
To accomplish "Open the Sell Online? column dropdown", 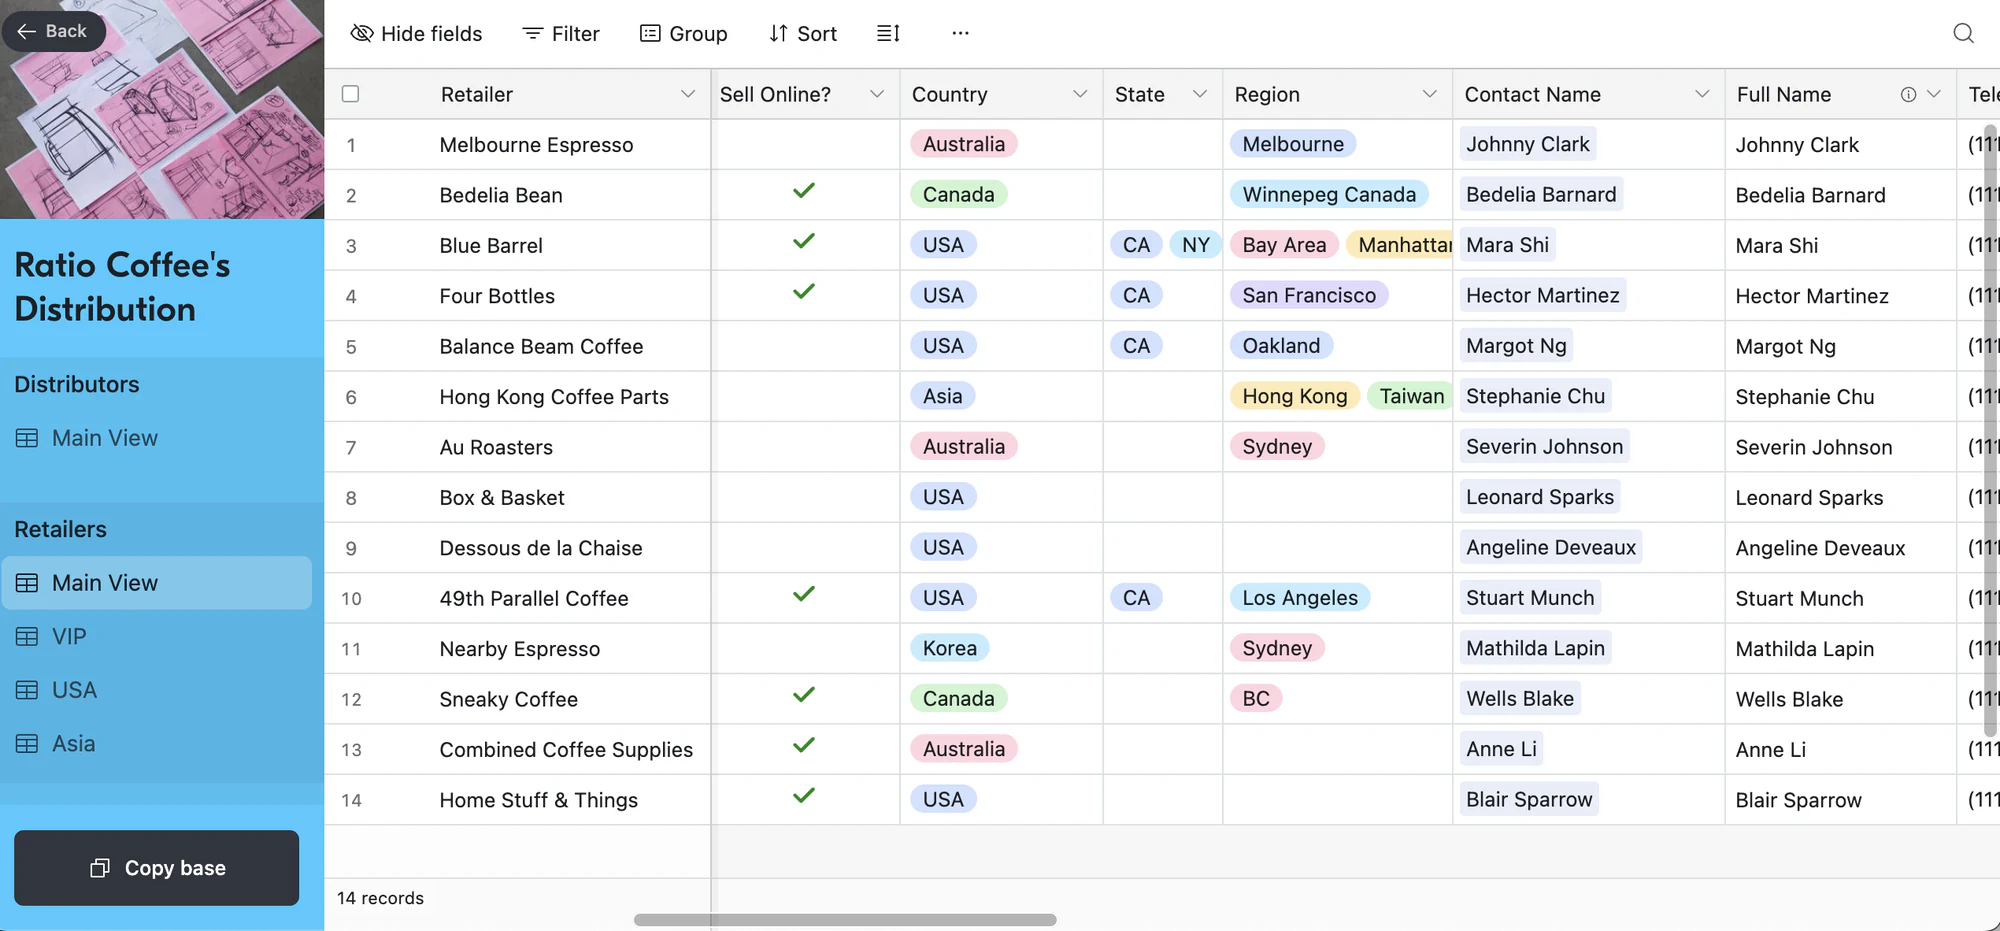I will coord(877,94).
